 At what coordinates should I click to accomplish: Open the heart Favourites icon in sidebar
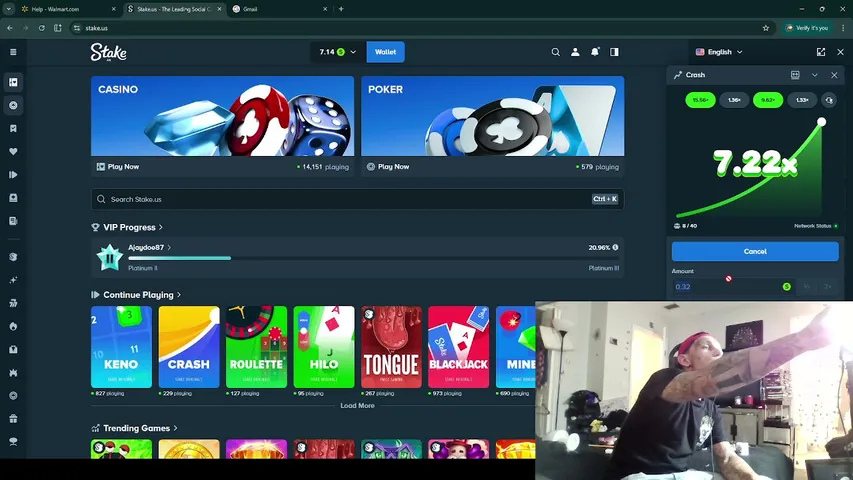click(13, 151)
